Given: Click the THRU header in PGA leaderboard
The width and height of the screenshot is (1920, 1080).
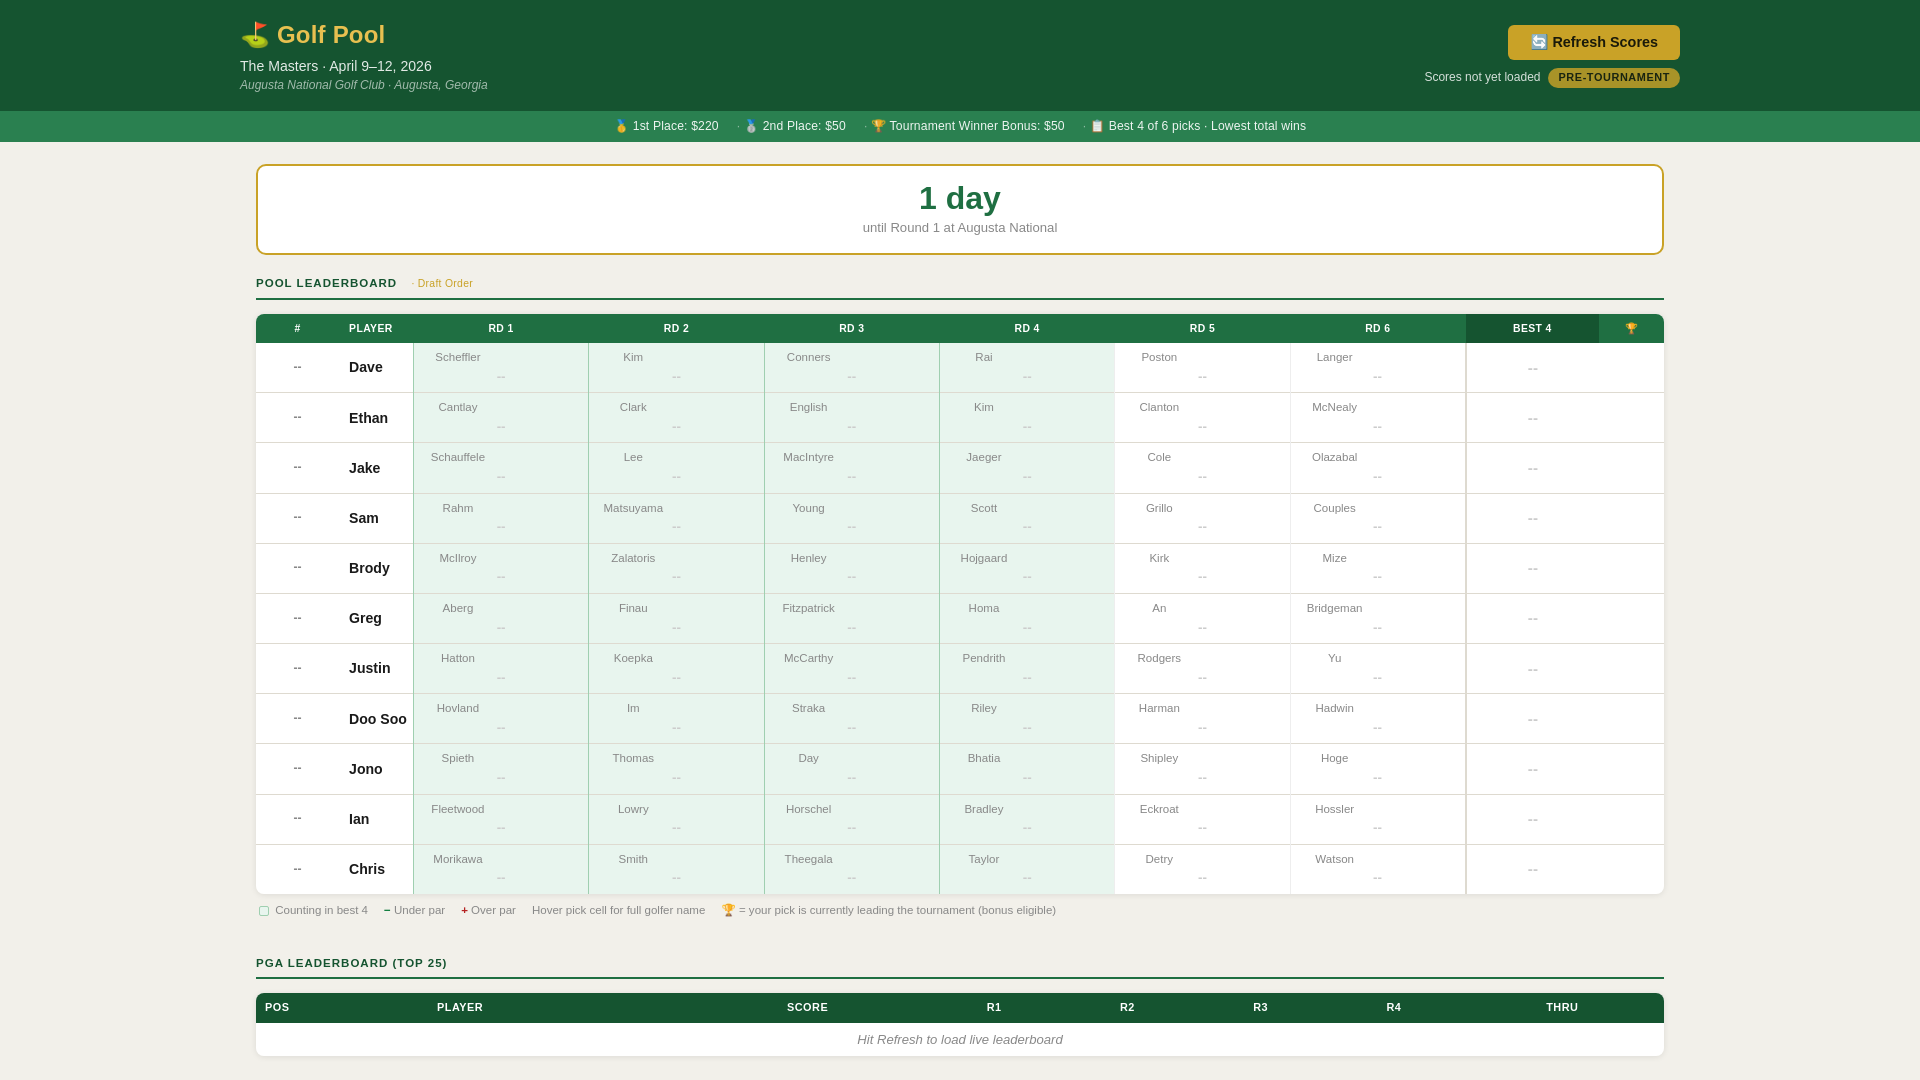Looking at the screenshot, I should pyautogui.click(x=1562, y=1007).
